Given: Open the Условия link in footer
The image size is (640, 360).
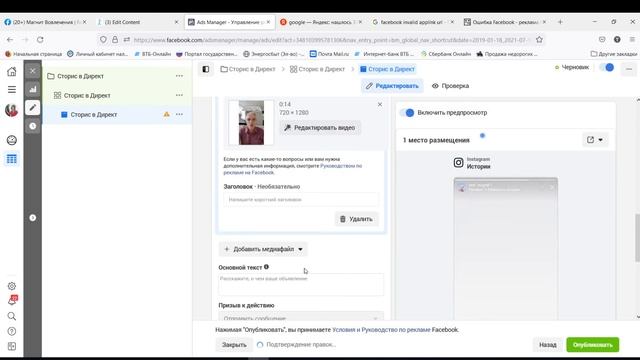Looking at the screenshot, I should coord(343,329).
